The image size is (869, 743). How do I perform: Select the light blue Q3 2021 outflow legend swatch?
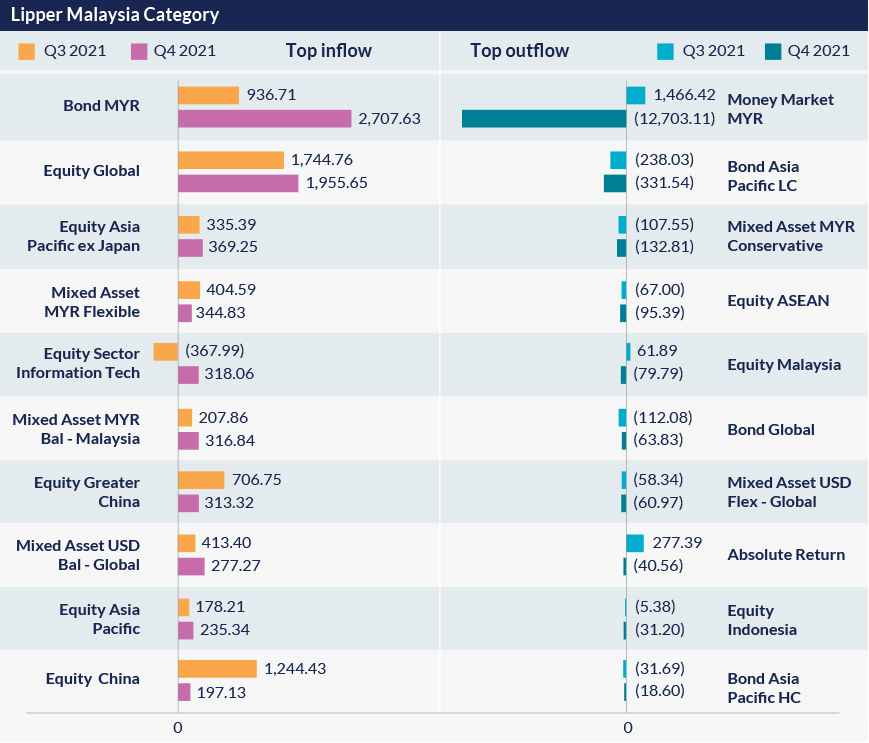point(666,51)
